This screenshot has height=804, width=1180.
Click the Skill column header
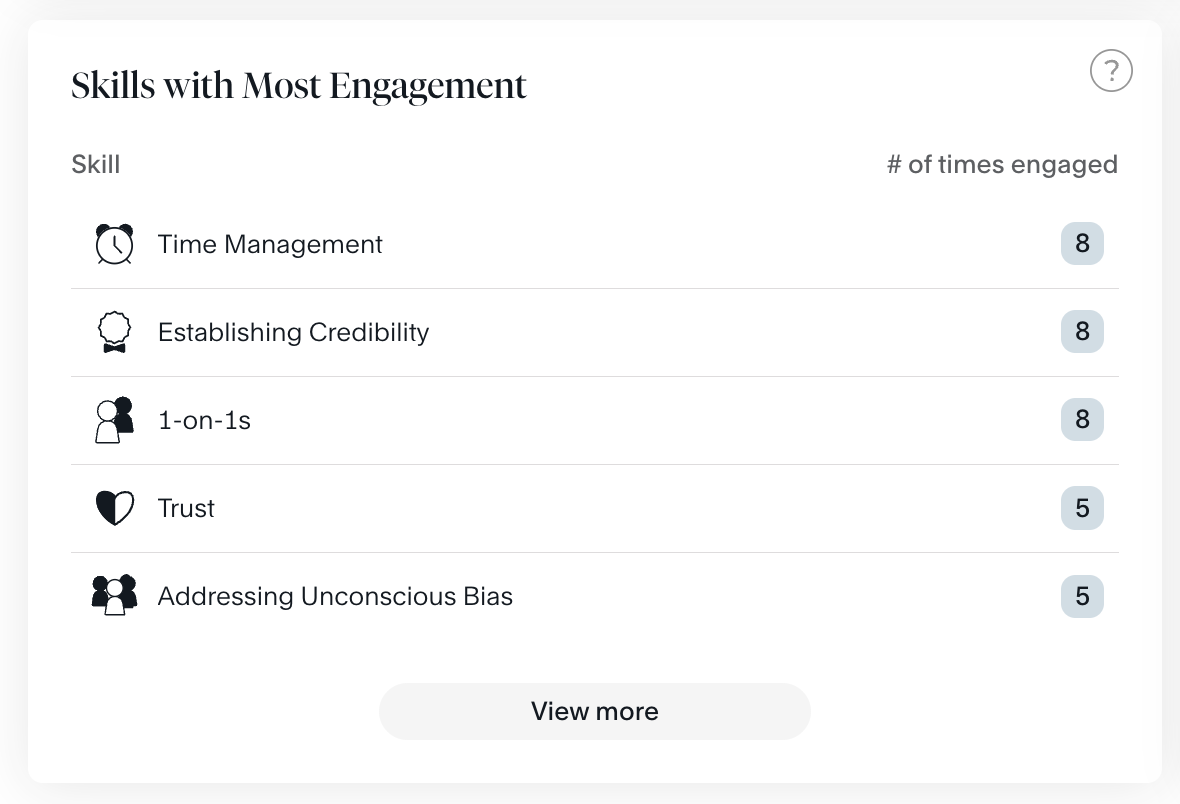[96, 164]
